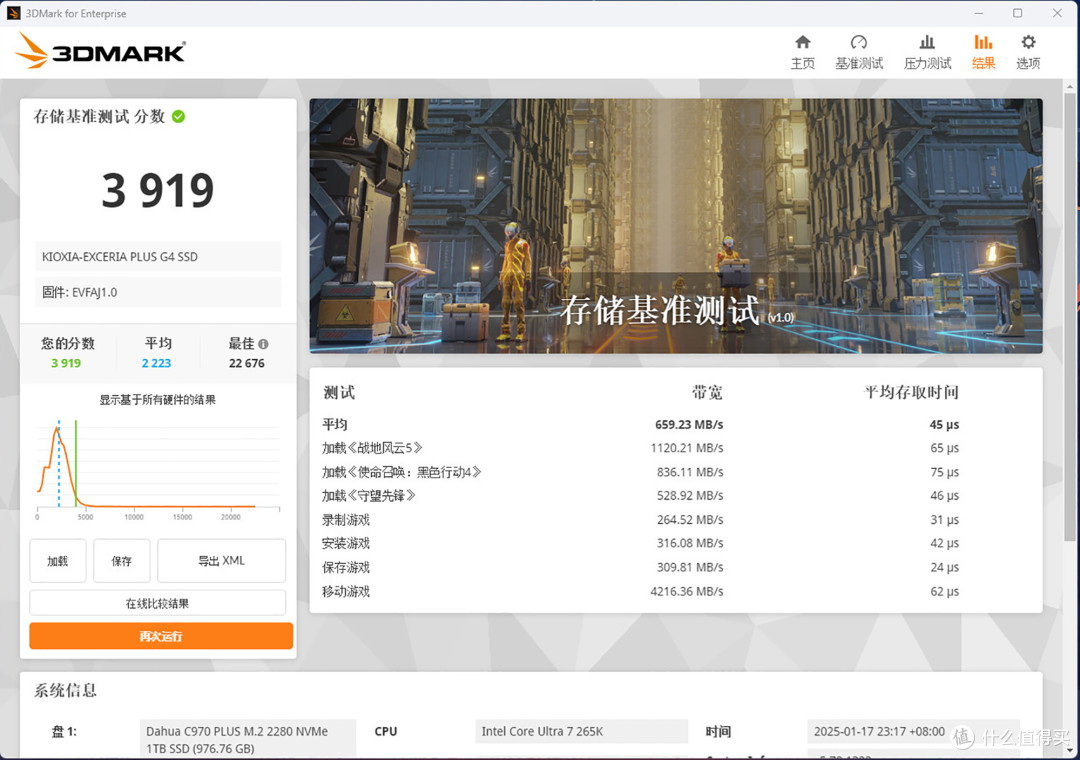Image resolution: width=1080 pixels, height=760 pixels.
Task: Click the storage benchmark banner image
Action: [x=676, y=226]
